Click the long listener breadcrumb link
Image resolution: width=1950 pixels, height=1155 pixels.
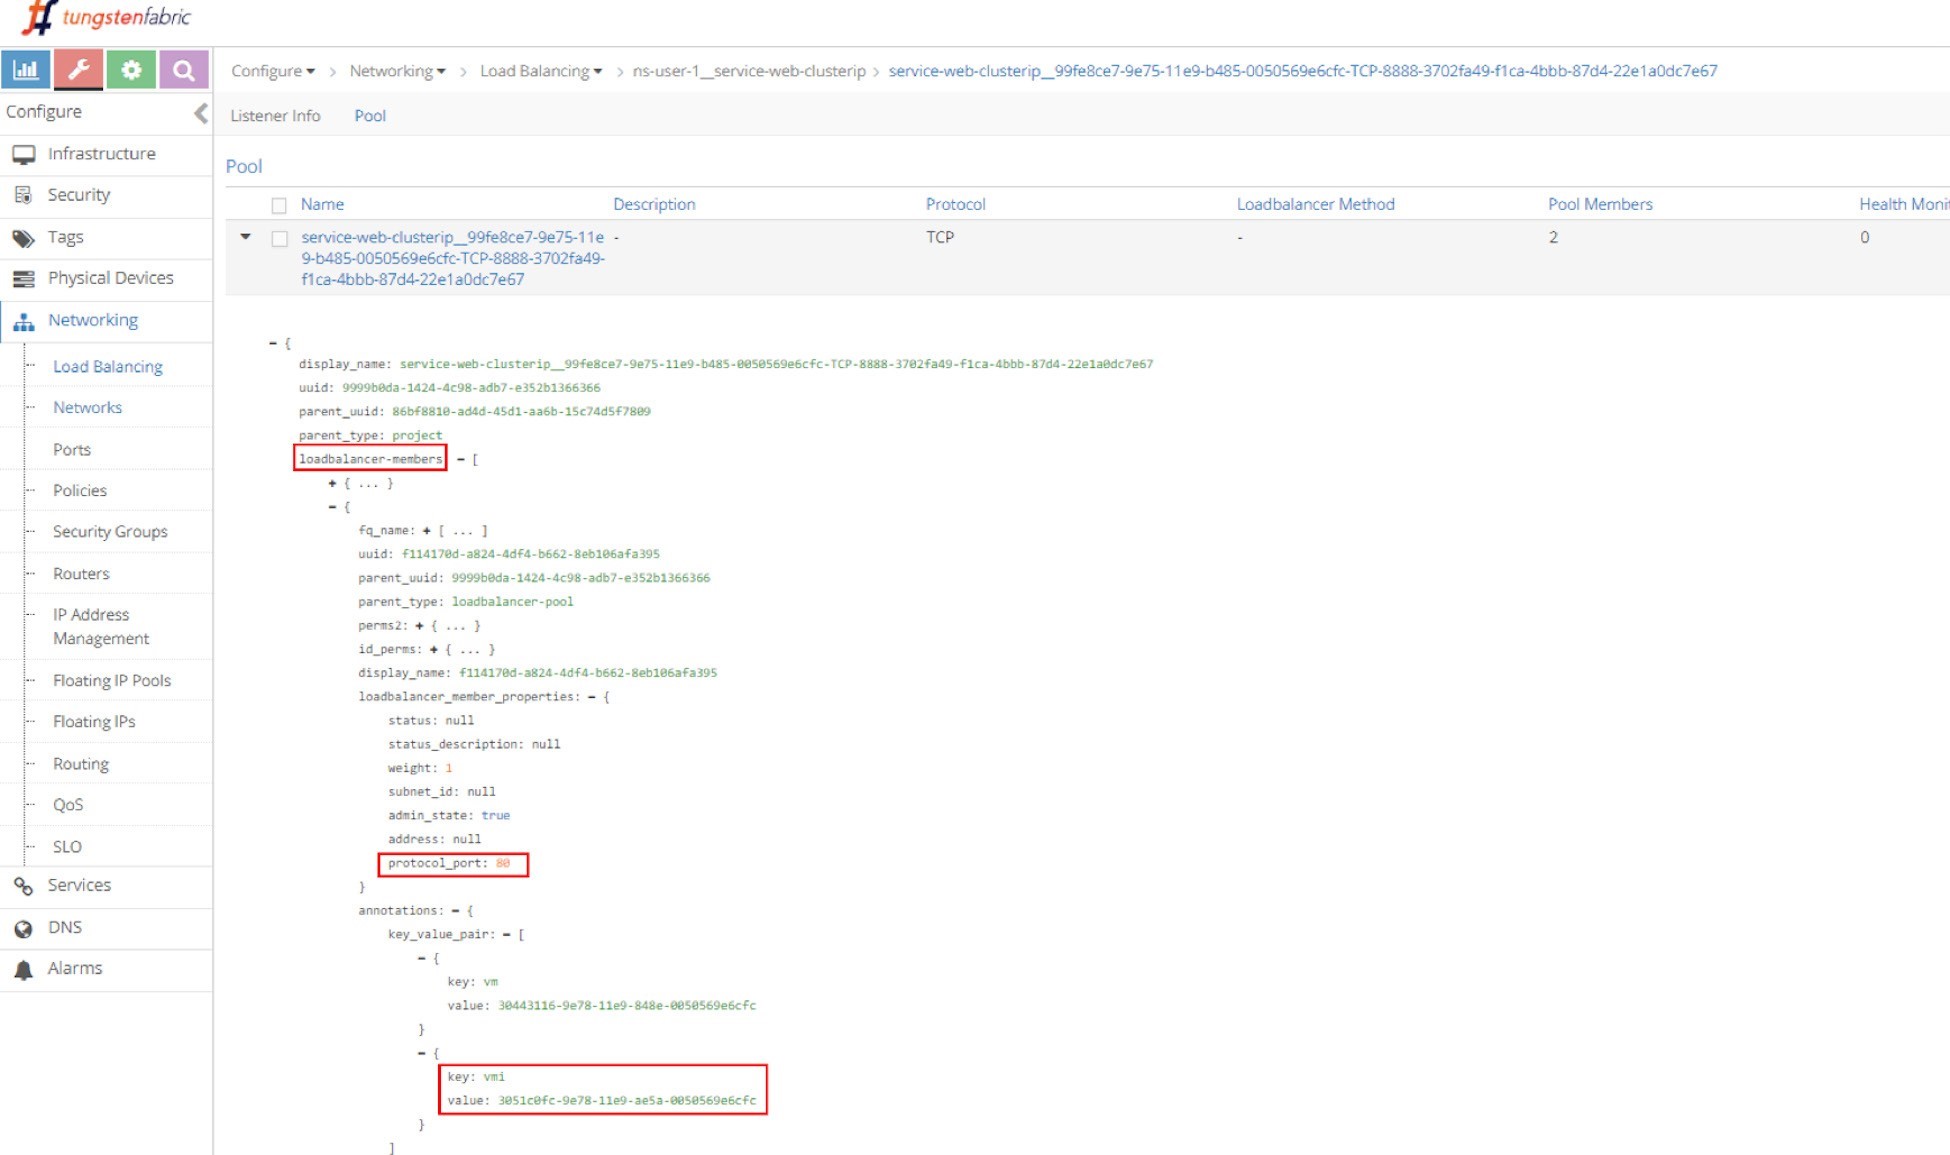click(x=1303, y=71)
